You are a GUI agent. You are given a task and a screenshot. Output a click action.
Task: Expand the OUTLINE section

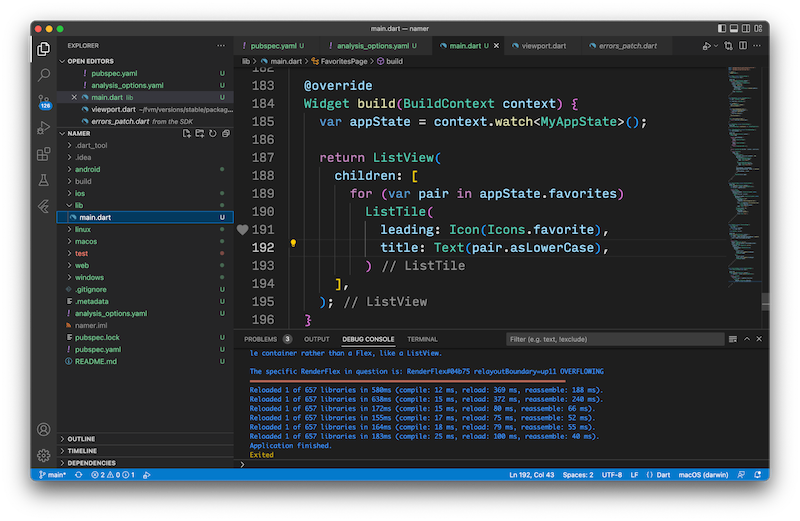click(x=81, y=439)
